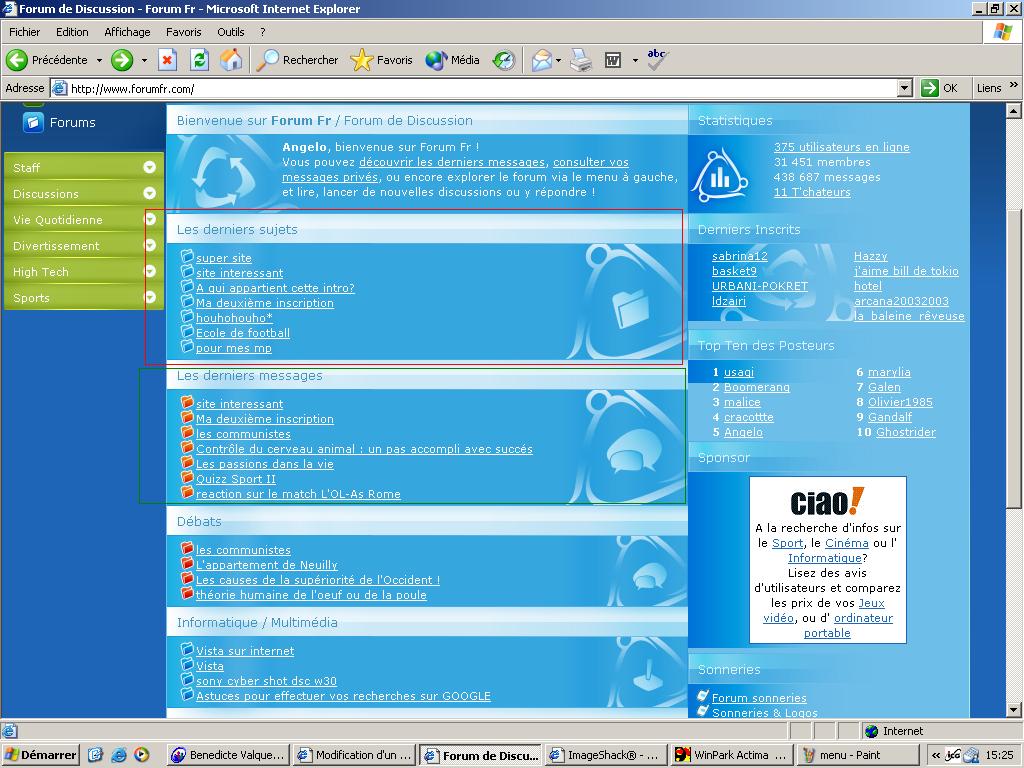Open the Affichage menu
Image resolution: width=1024 pixels, height=768 pixels.
coord(127,32)
